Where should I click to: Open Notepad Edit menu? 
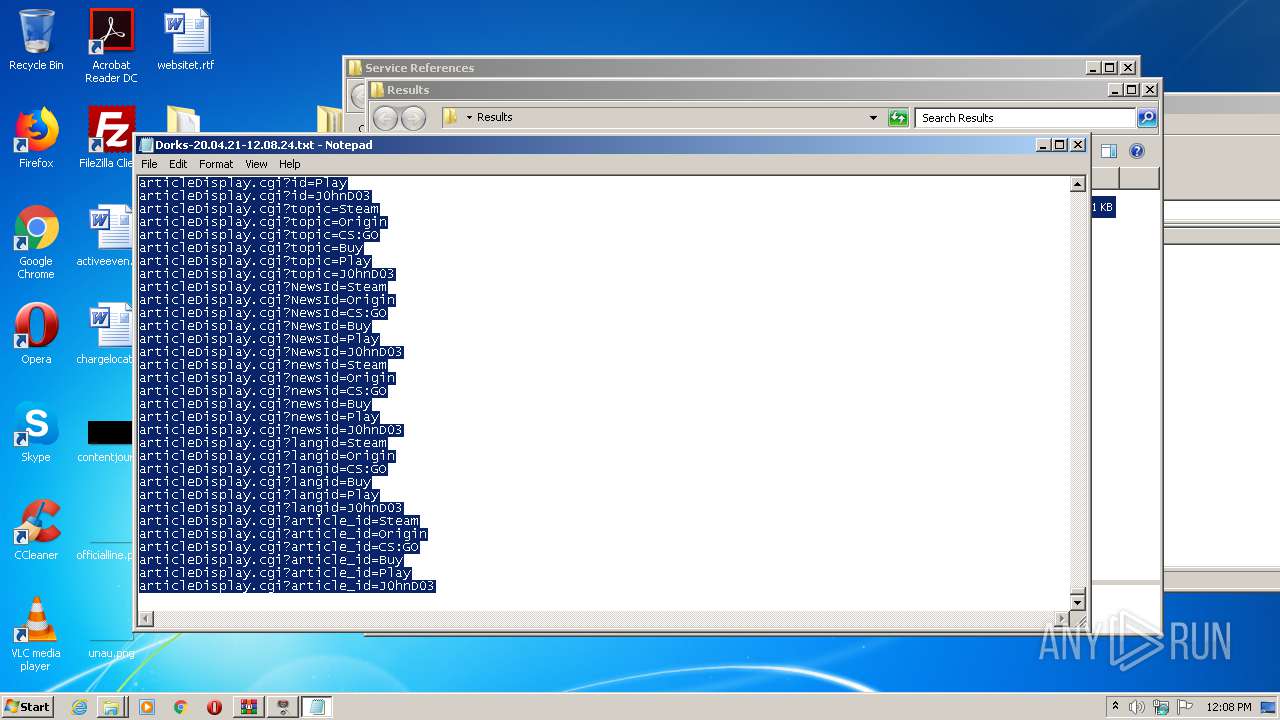178,164
